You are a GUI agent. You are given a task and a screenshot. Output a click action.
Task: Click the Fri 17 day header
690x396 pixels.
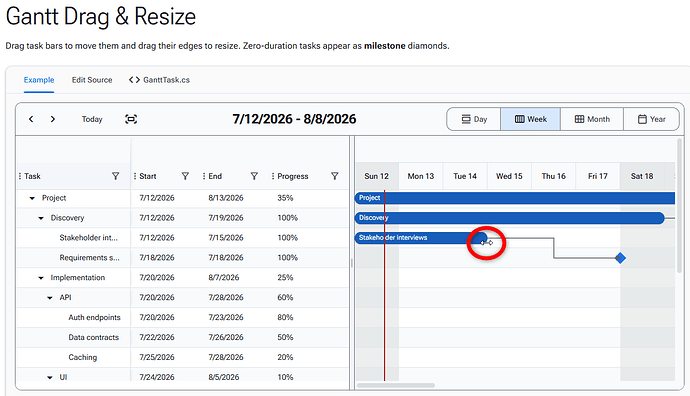pos(598,176)
